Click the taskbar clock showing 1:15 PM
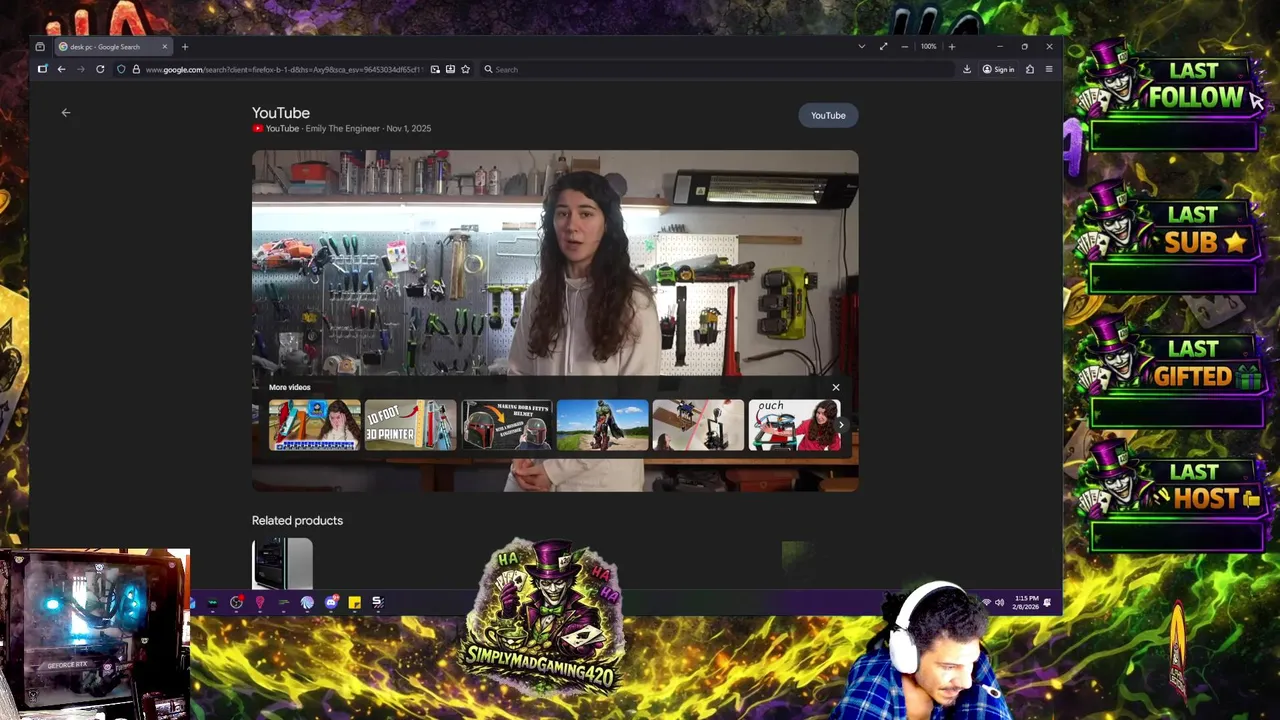Screen dimensions: 1280x720 tap(1026, 602)
